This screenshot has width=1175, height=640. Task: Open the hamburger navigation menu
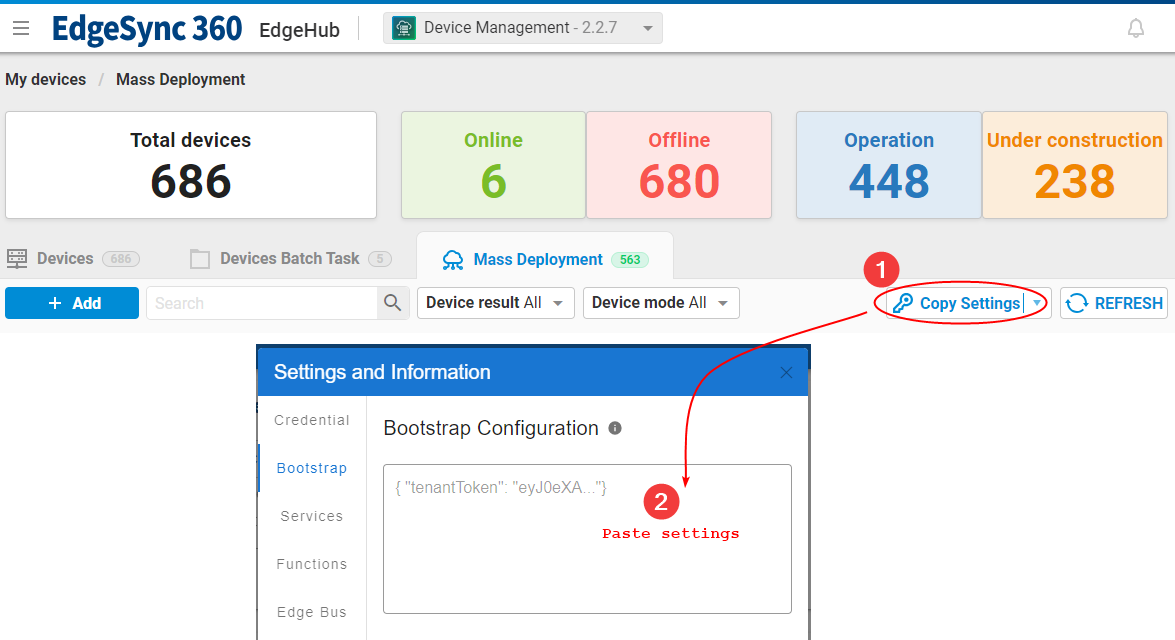(x=21, y=27)
